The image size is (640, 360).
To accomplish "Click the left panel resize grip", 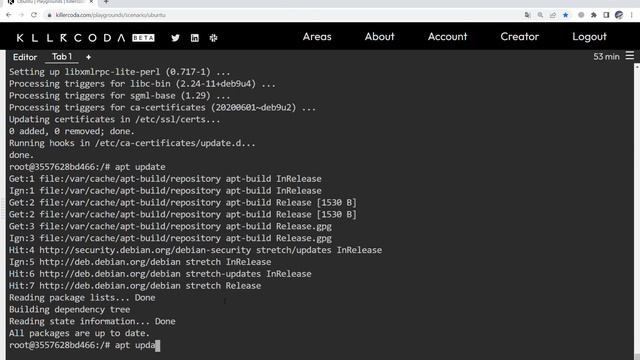I will [x=3, y=208].
